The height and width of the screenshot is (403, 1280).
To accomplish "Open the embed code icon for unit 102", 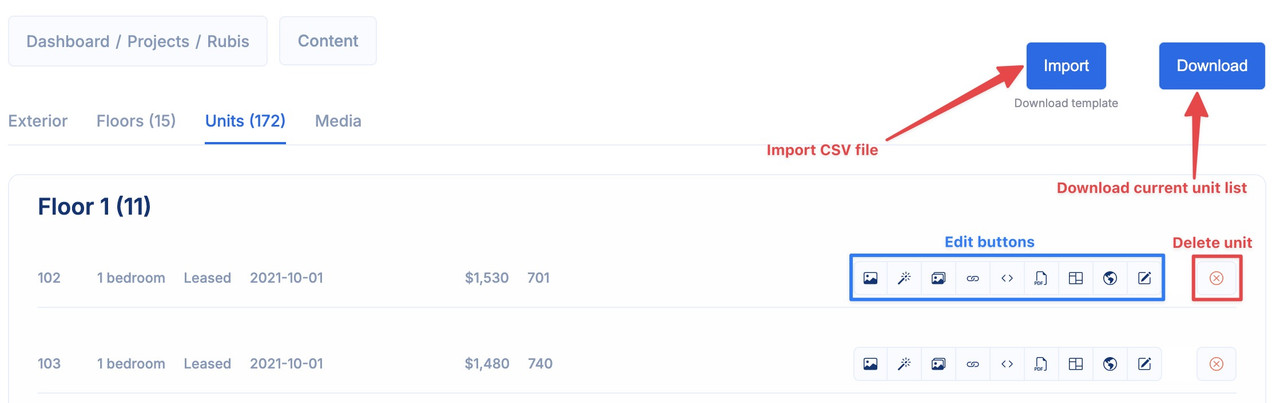I will click(1007, 278).
